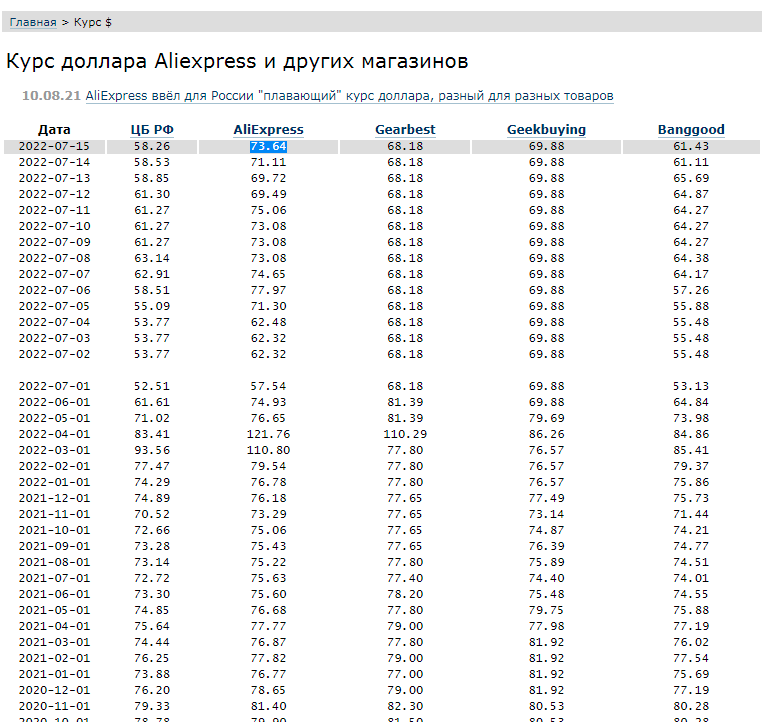763x722 pixels.
Task: Click Geekbuying value 79.69
Action: tap(546, 418)
